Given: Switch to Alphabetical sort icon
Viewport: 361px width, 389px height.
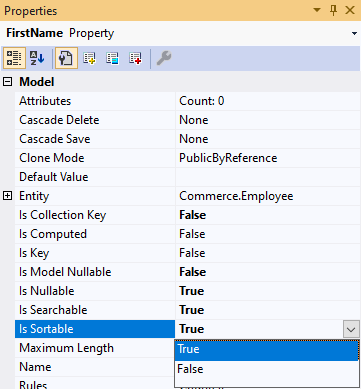Looking at the screenshot, I should coord(37,58).
